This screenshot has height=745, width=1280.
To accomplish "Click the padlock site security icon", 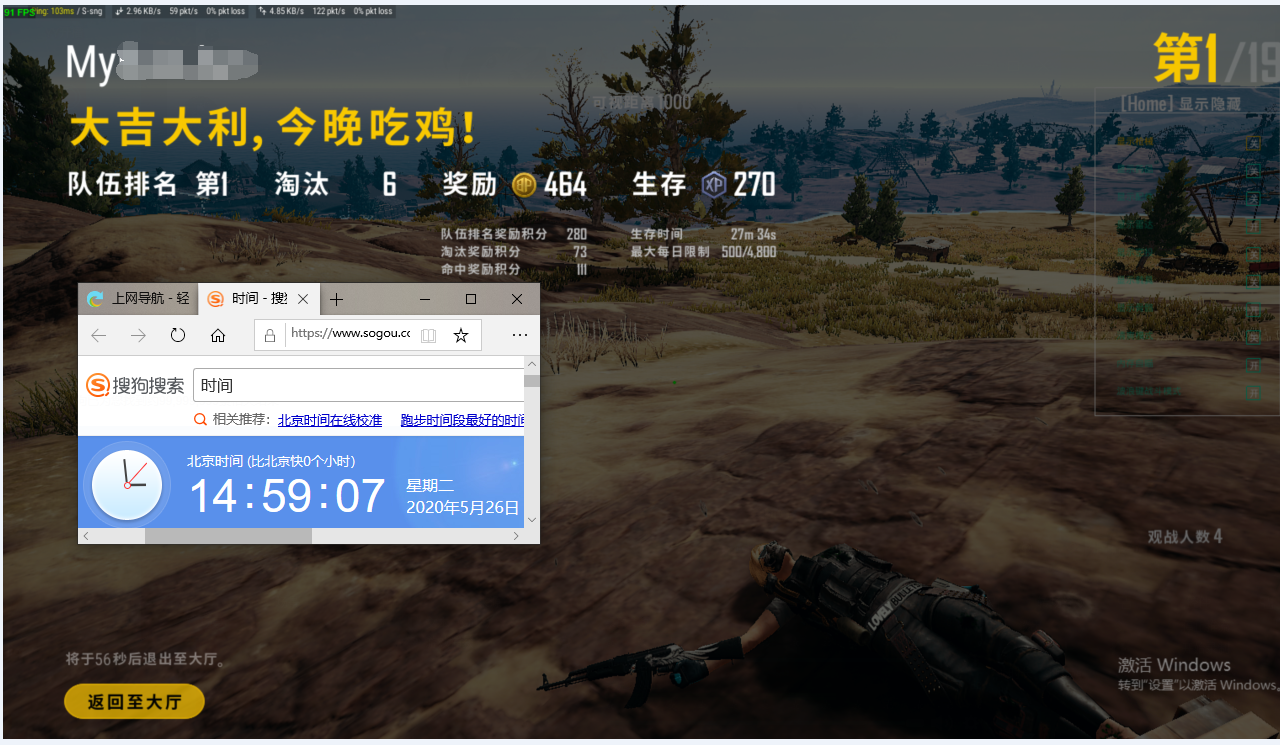I will (x=270, y=336).
